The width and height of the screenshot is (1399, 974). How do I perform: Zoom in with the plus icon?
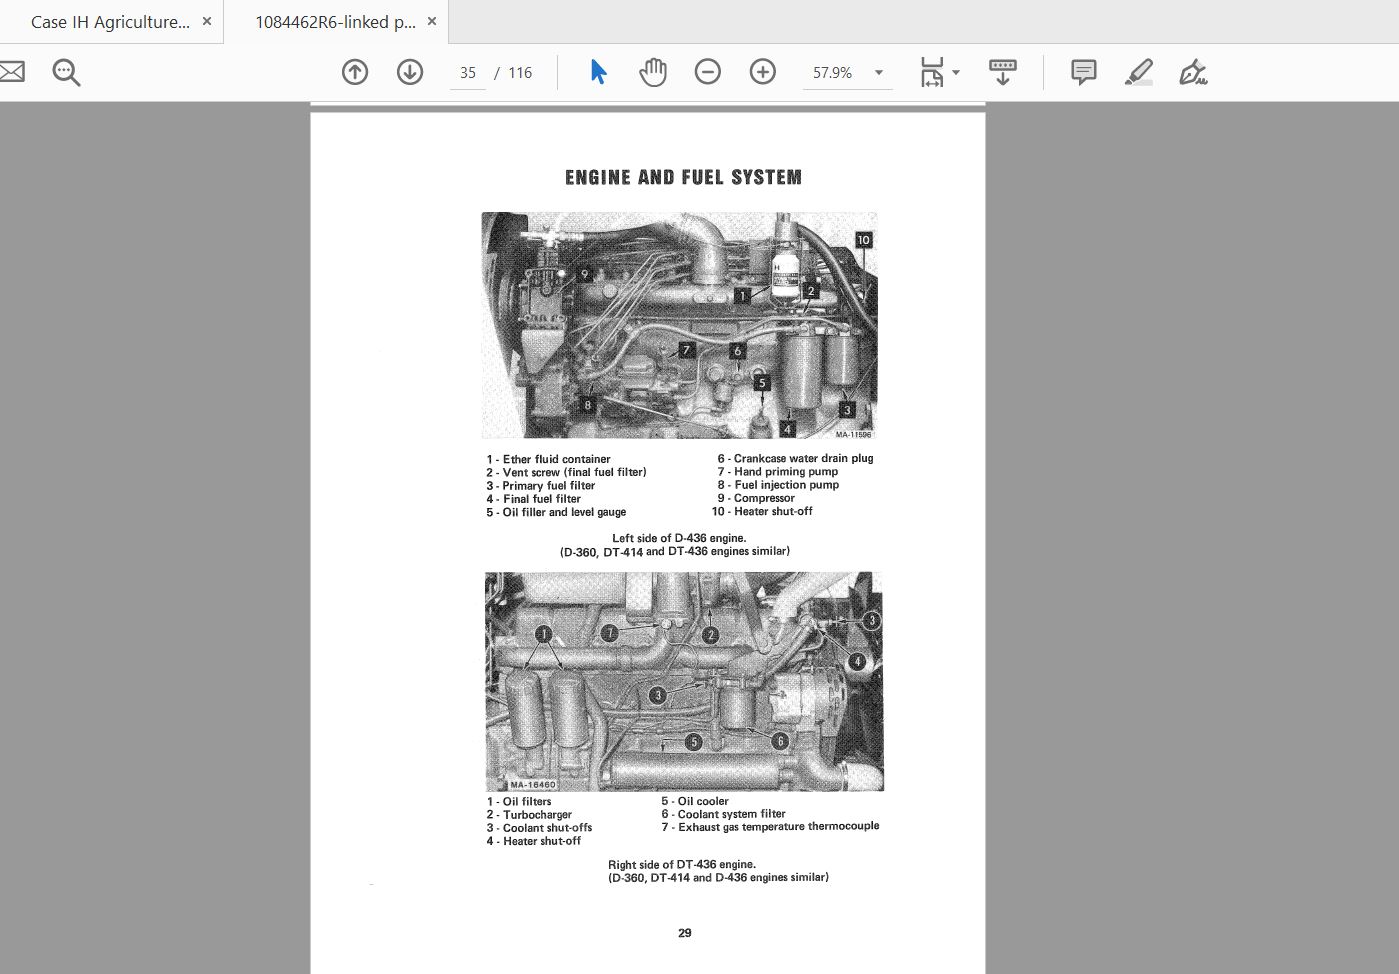click(x=763, y=72)
